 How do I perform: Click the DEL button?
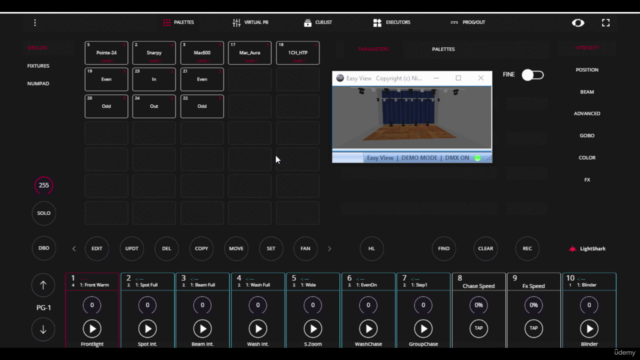point(167,249)
